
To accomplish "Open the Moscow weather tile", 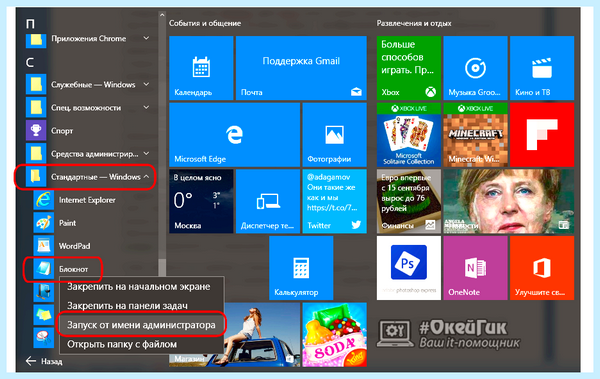I will coord(201,201).
